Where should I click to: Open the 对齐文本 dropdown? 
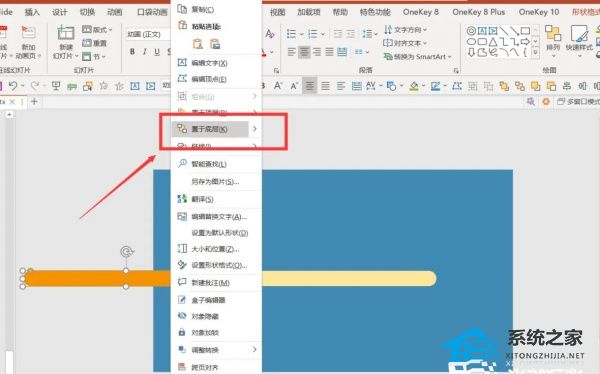(406, 43)
